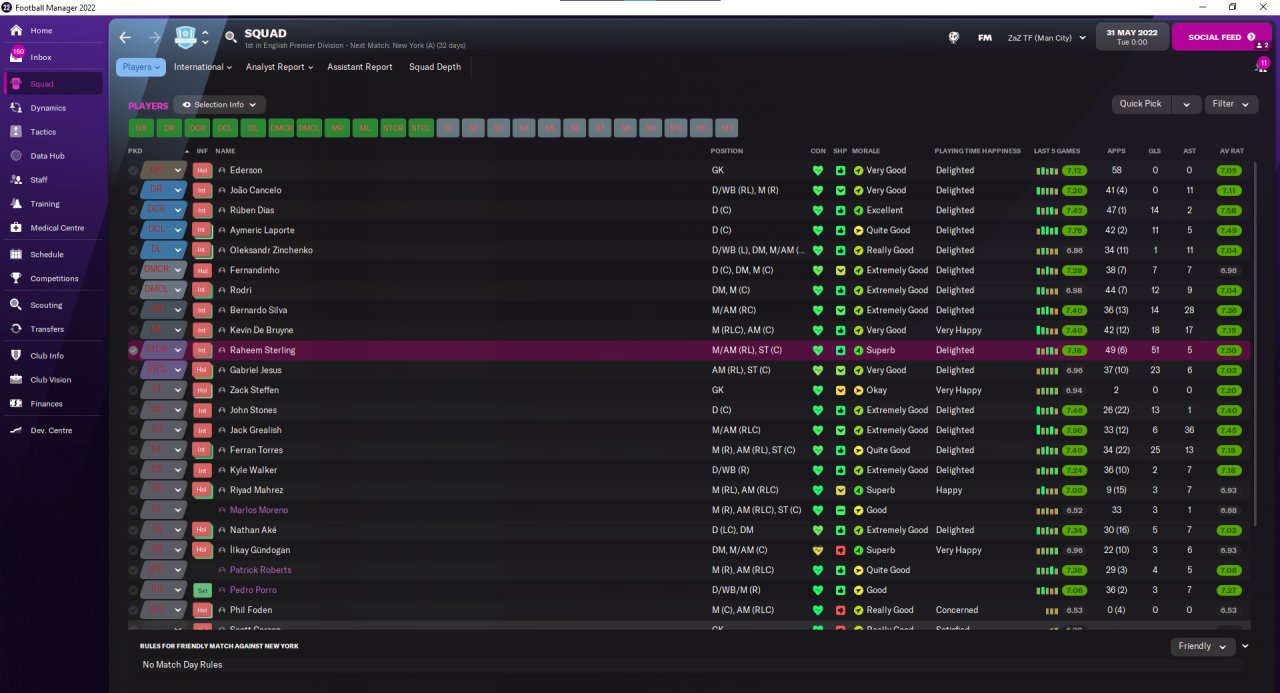Open the Analyst Report menu
1280x693 pixels.
280,67
